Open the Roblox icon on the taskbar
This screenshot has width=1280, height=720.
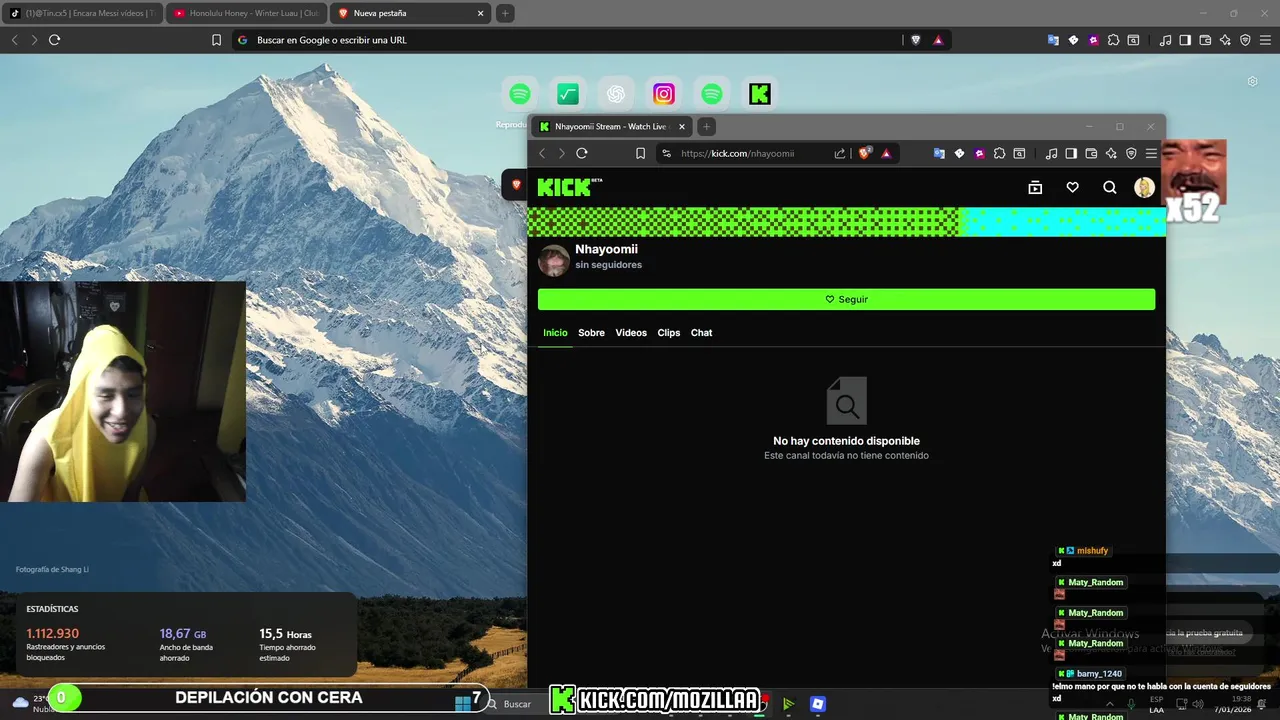click(x=818, y=704)
